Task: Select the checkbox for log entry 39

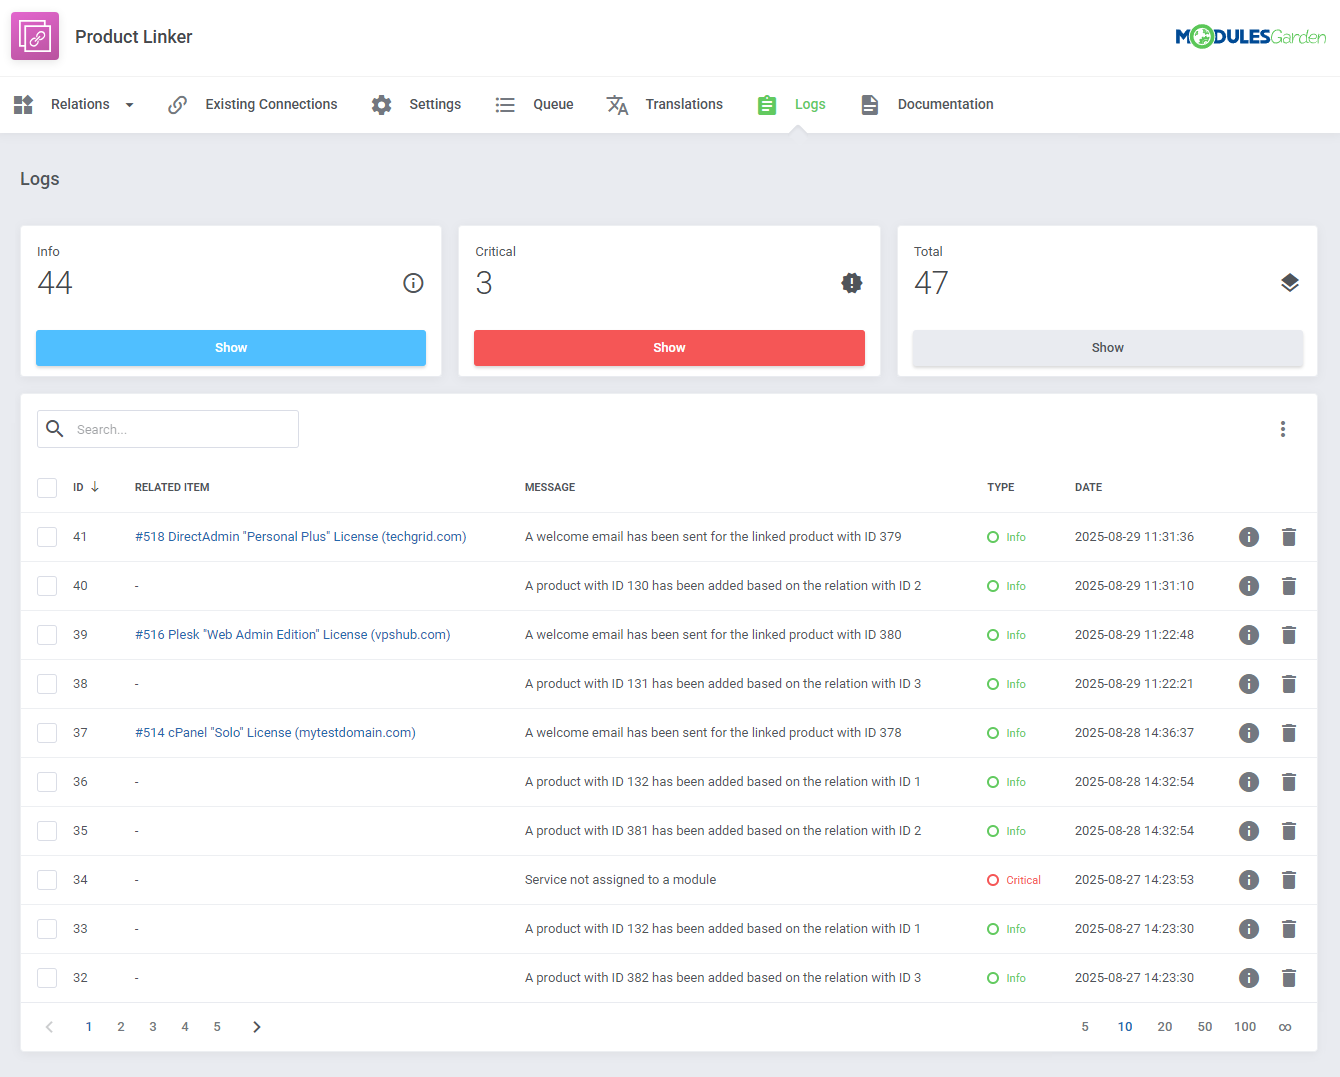Action: pyautogui.click(x=47, y=635)
